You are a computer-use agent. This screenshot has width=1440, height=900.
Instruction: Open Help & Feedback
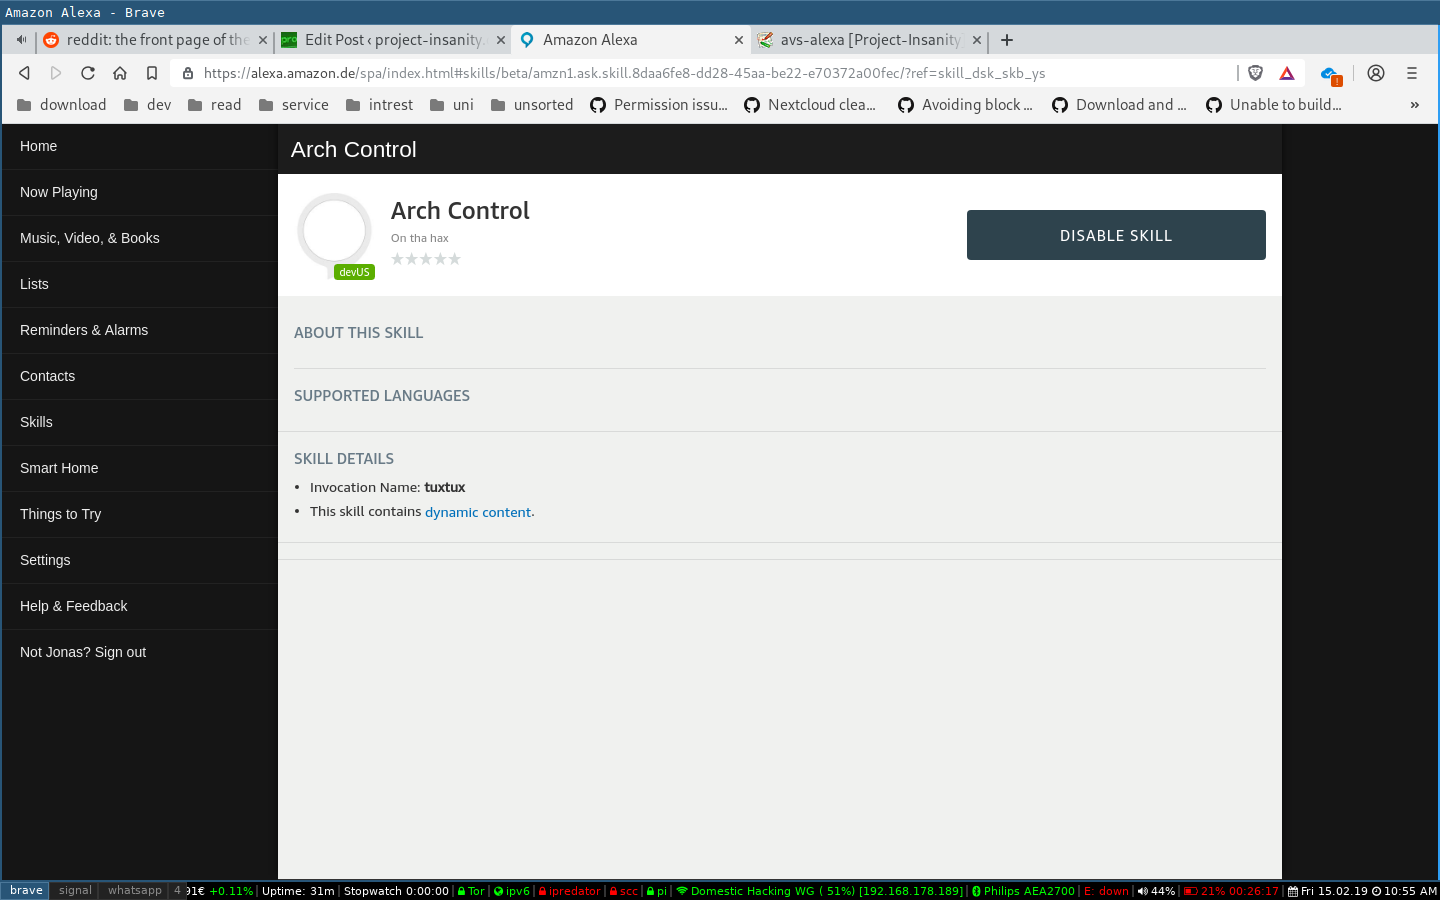[139, 606]
